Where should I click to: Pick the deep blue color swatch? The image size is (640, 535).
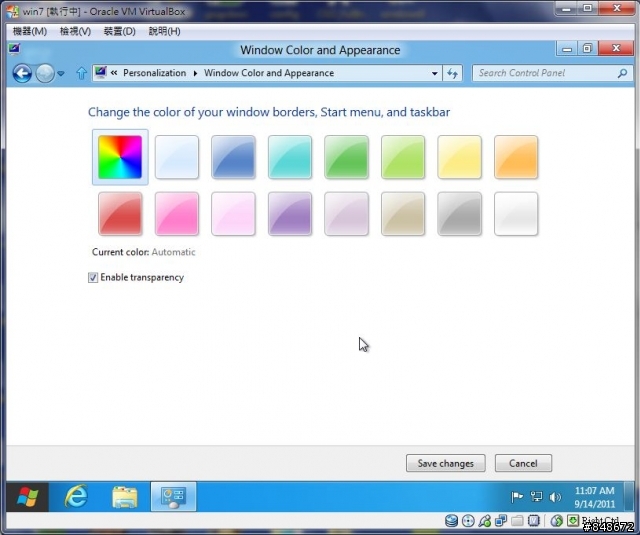[233, 157]
